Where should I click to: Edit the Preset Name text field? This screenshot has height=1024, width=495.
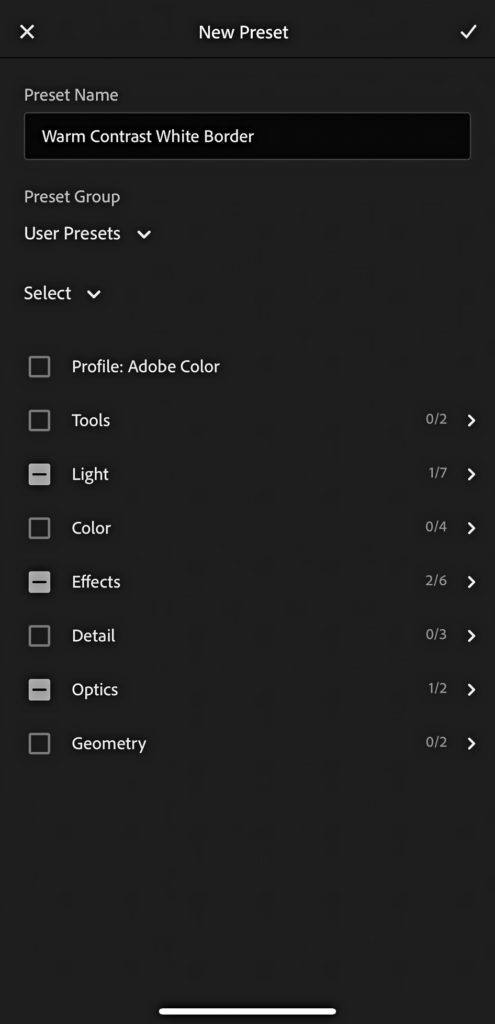(x=247, y=136)
